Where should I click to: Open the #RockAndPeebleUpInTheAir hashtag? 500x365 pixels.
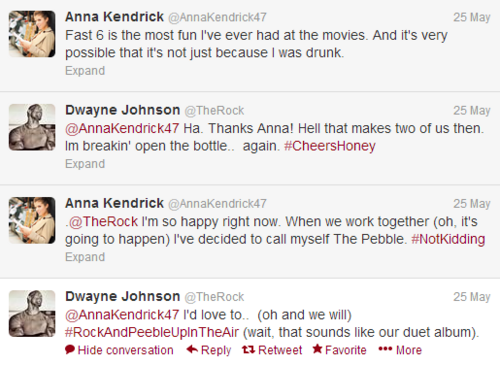click(152, 332)
